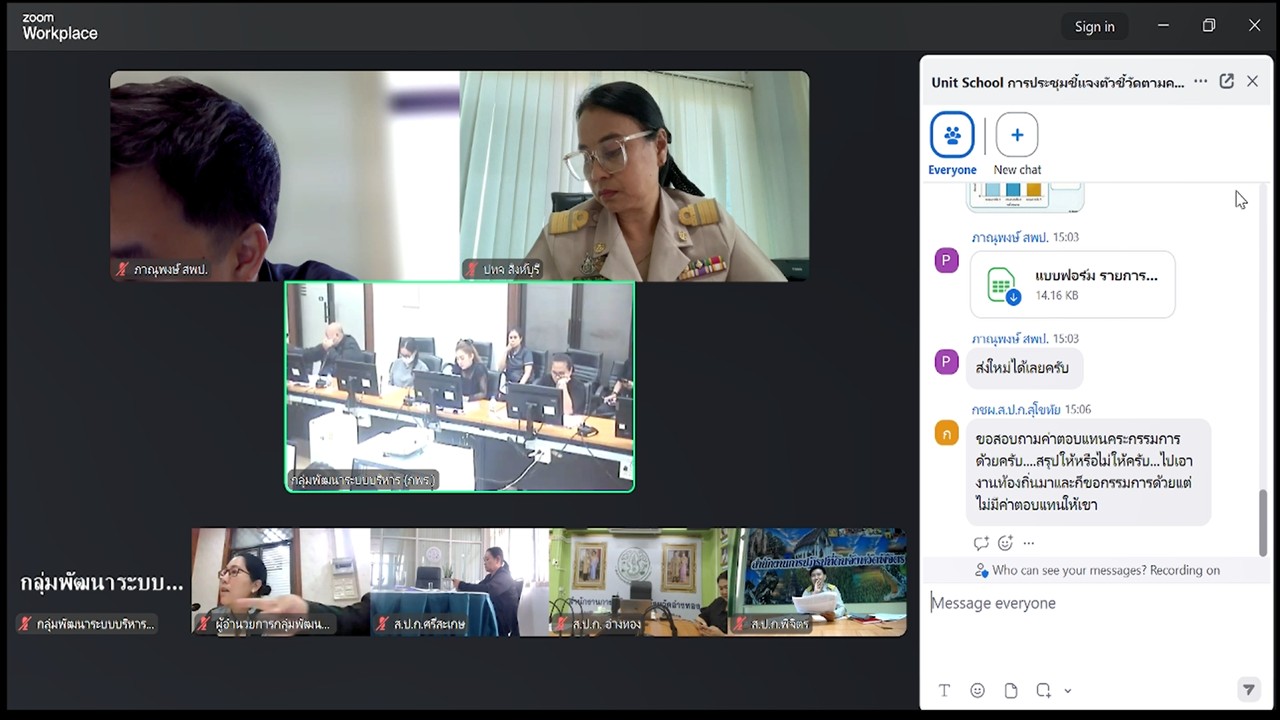
Task: Add an emoji reaction to กชผ.ล.ป.ก.สุโขทัย's message
Action: coord(1005,542)
